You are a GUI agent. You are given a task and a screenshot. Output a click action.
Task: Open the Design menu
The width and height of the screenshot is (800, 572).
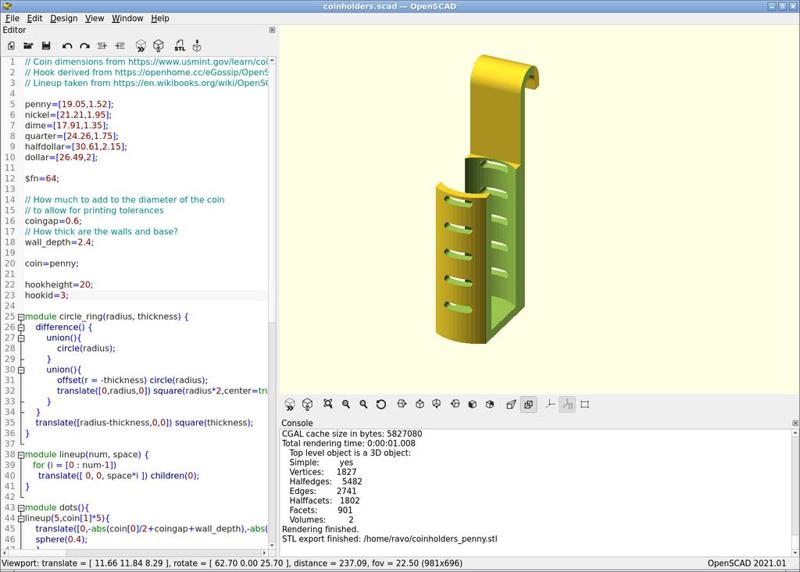click(64, 18)
